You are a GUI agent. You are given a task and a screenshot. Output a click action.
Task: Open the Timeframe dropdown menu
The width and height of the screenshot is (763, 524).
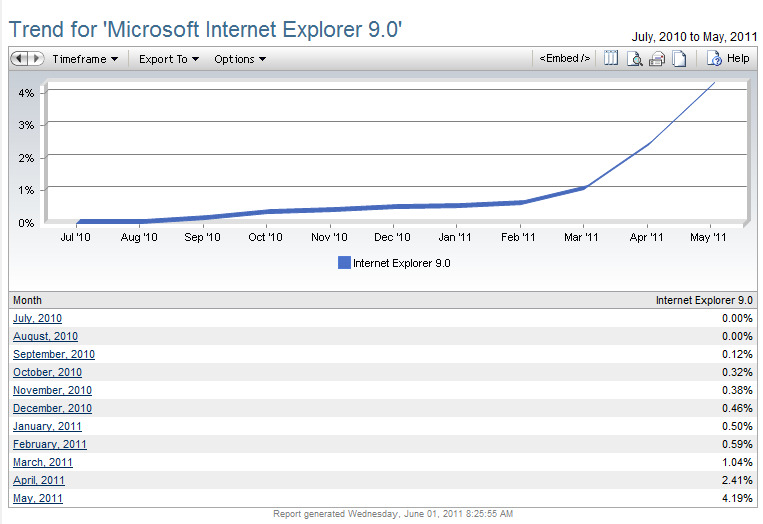pyautogui.click(x=85, y=59)
